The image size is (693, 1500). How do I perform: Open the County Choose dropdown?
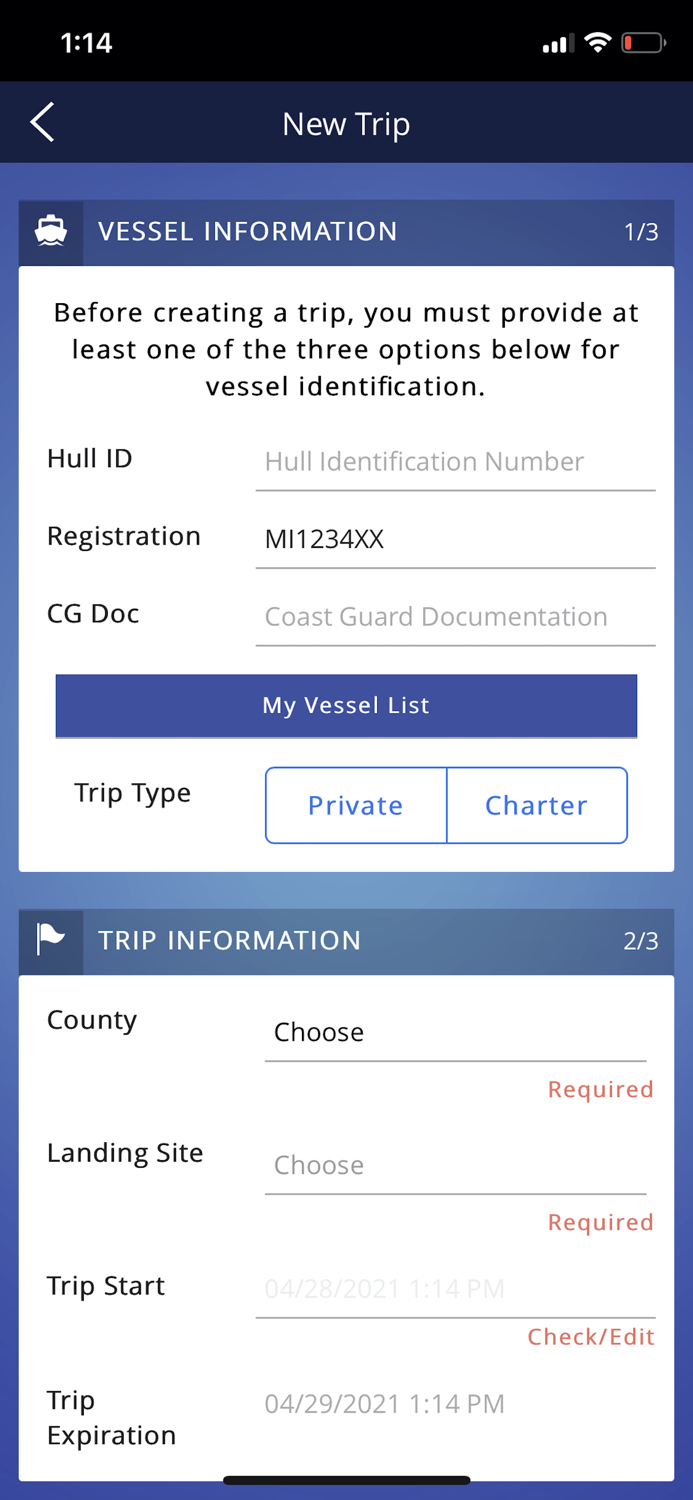(x=456, y=1033)
